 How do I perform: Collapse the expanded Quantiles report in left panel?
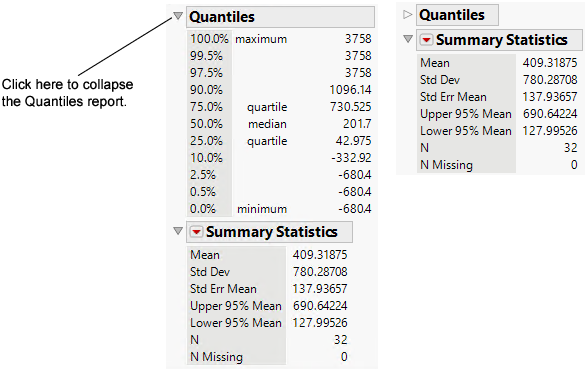[178, 16]
